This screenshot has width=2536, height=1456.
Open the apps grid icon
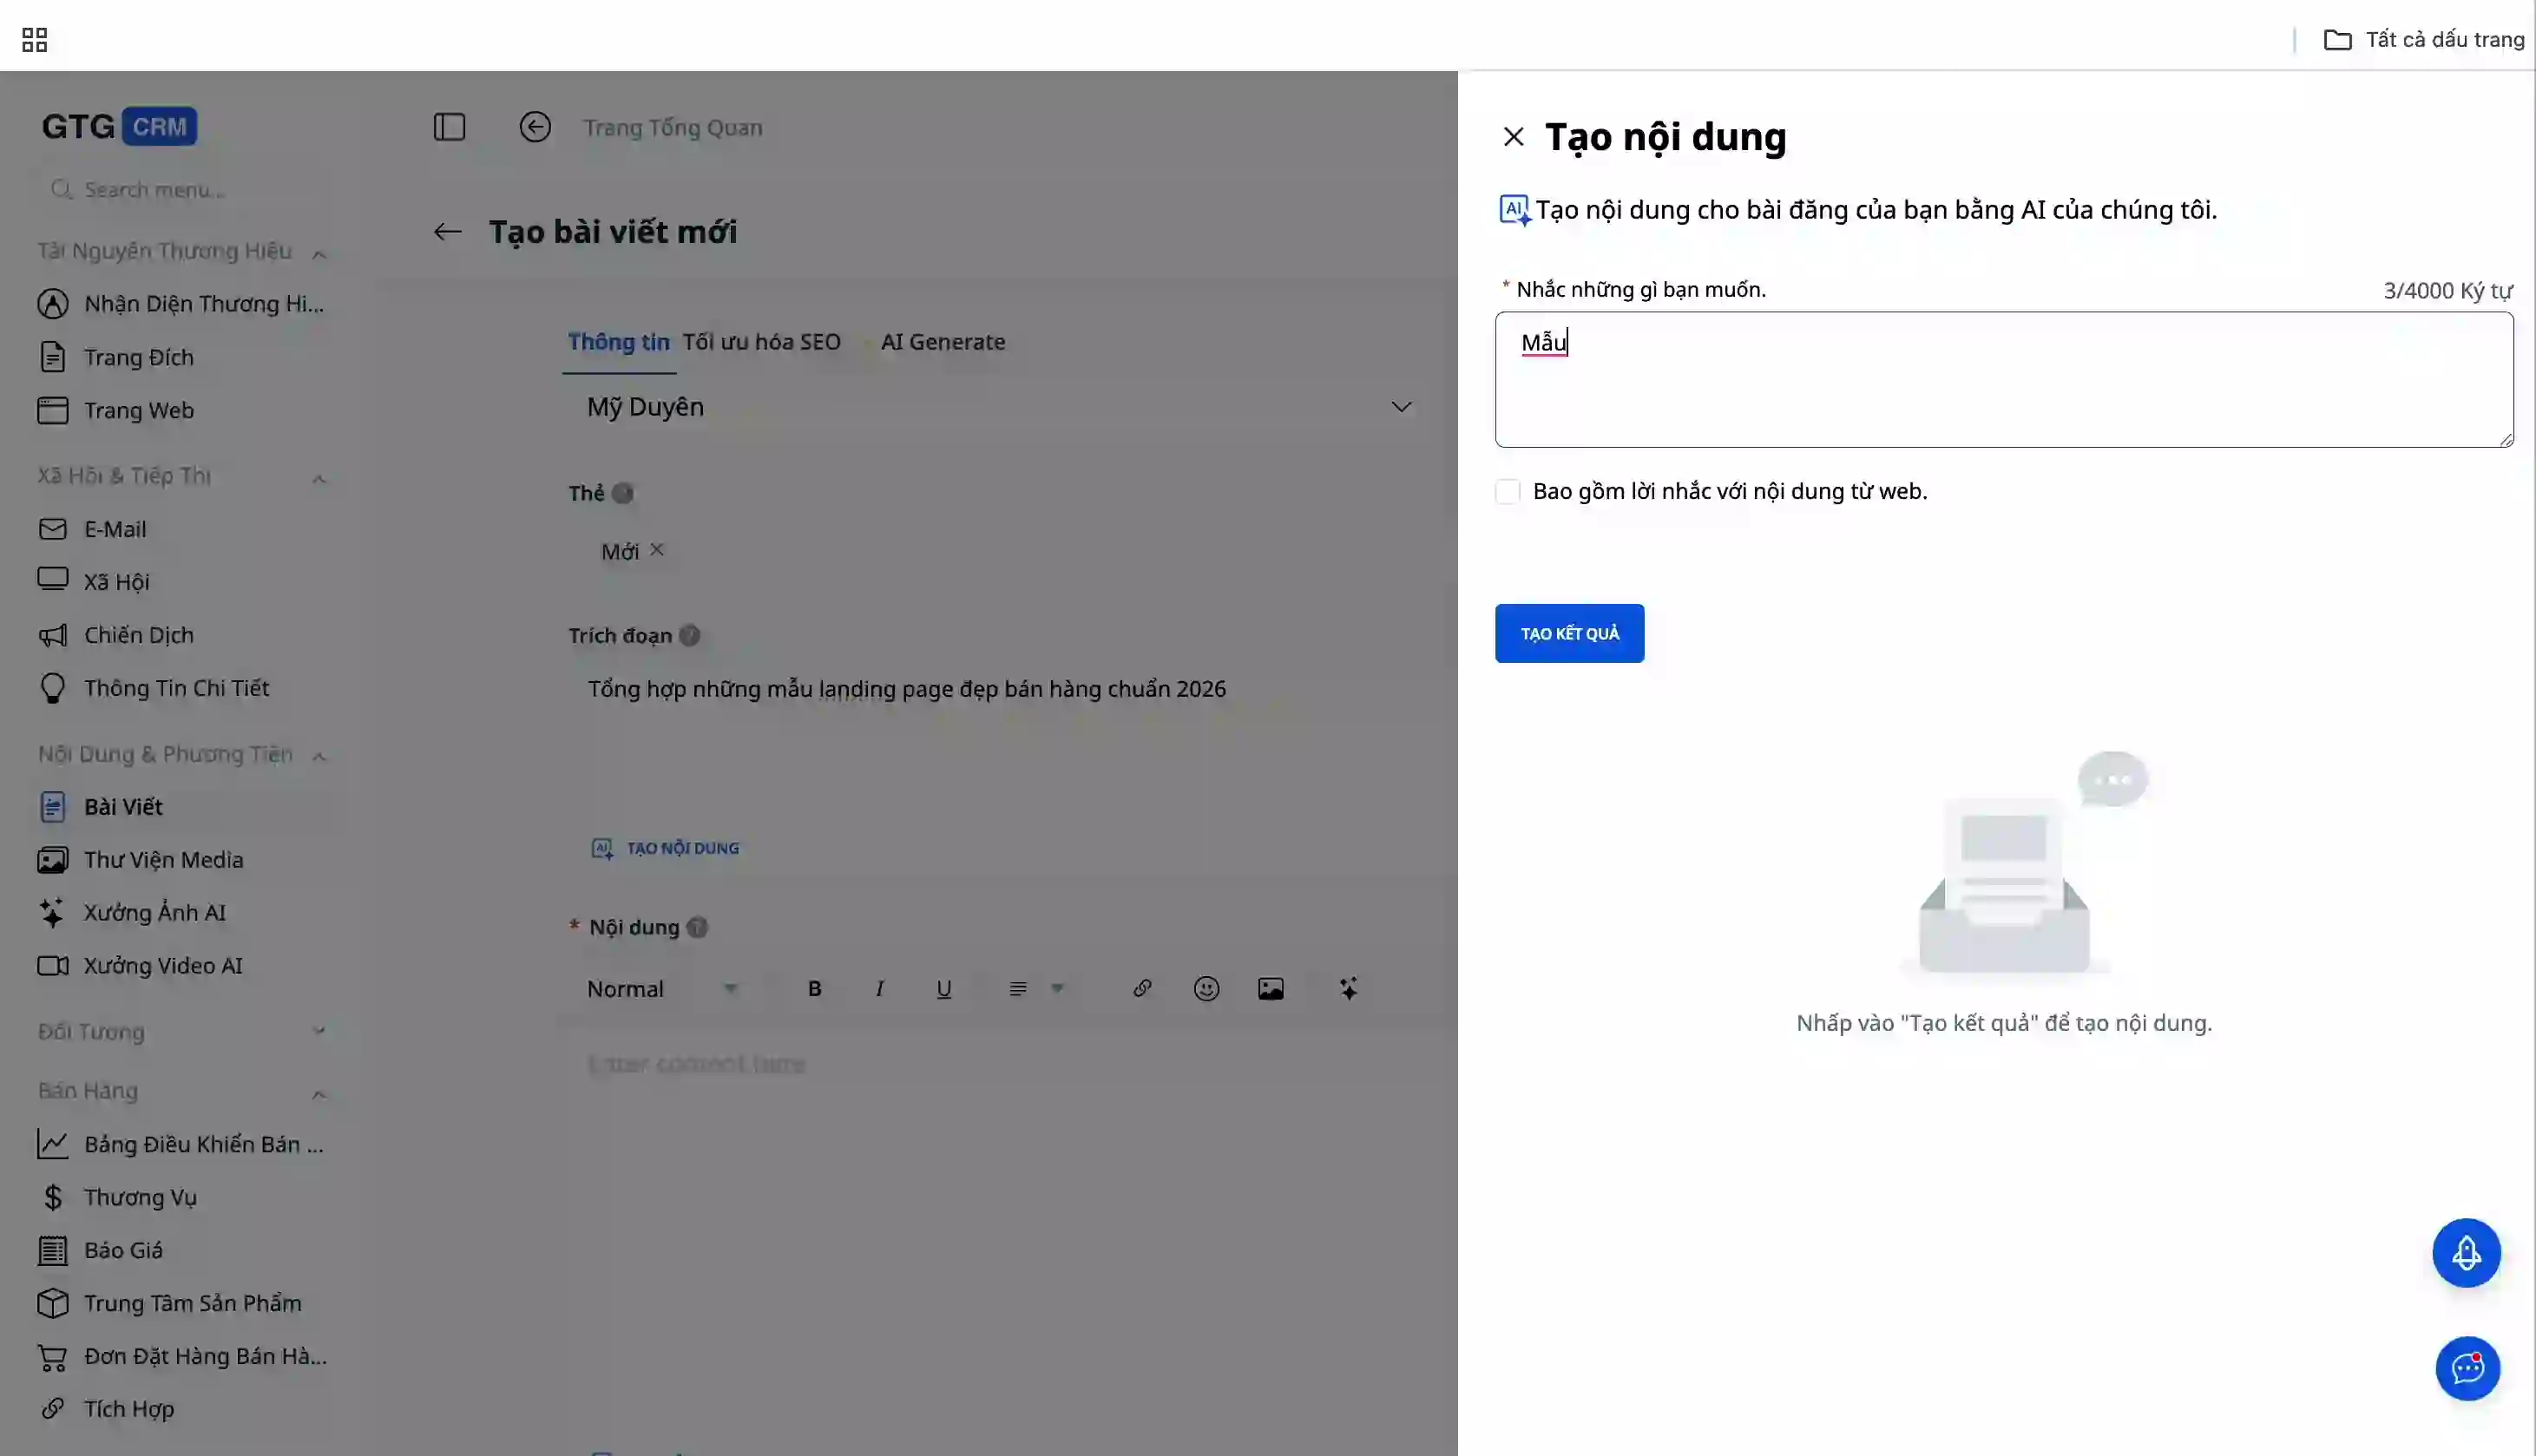click(x=34, y=40)
